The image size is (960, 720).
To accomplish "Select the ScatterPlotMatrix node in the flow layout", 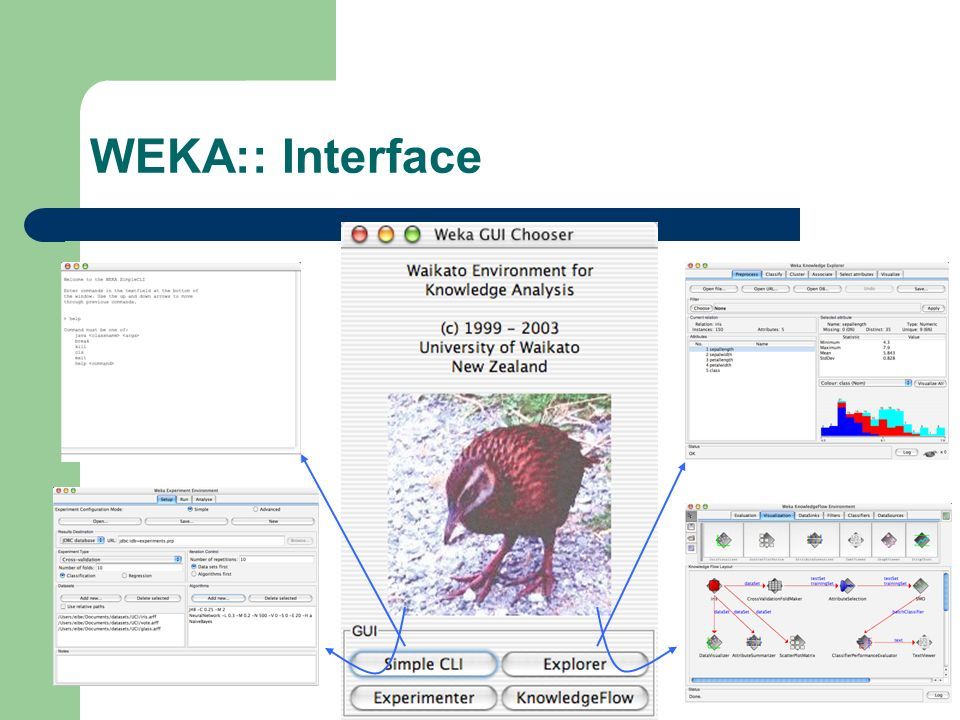I will point(797,642).
